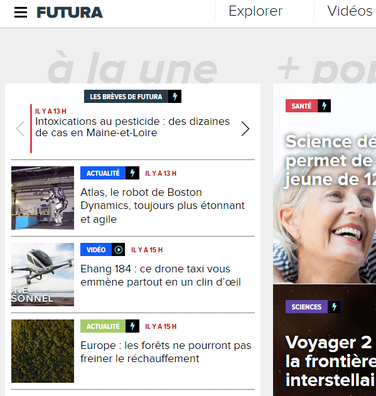Show the next brève with right chevron
This screenshot has width=376, height=396.
click(x=245, y=129)
